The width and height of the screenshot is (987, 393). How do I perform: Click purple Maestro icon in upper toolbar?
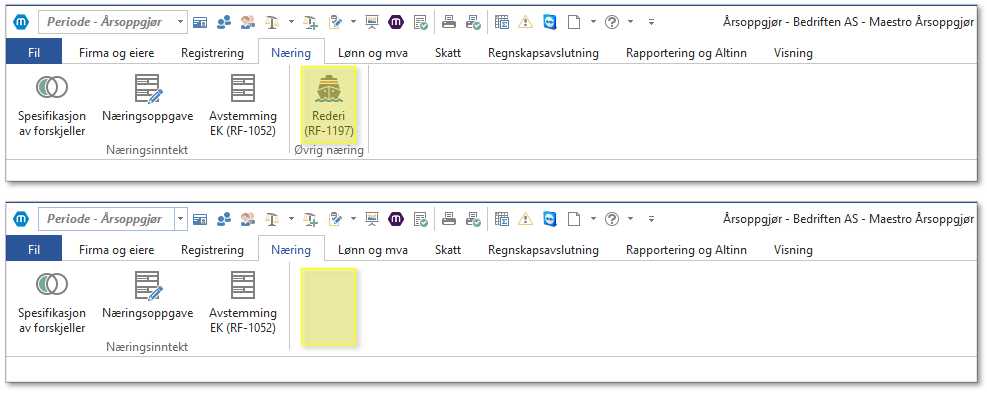tap(396, 23)
